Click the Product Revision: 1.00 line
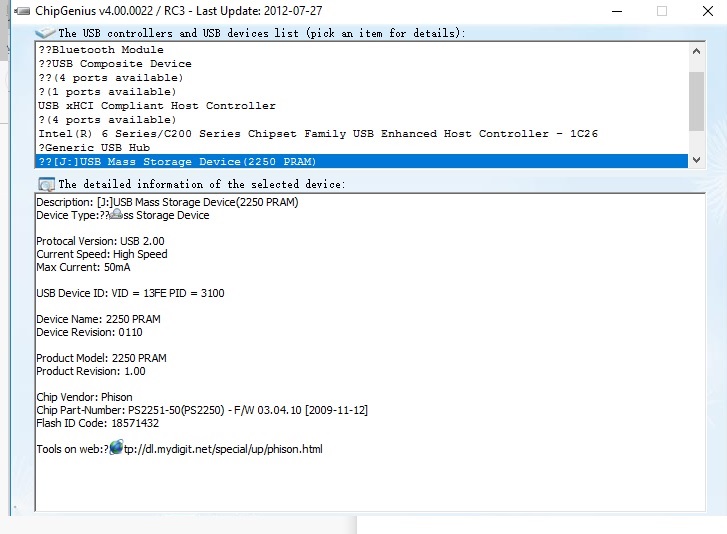The image size is (727, 534). pos(91,371)
